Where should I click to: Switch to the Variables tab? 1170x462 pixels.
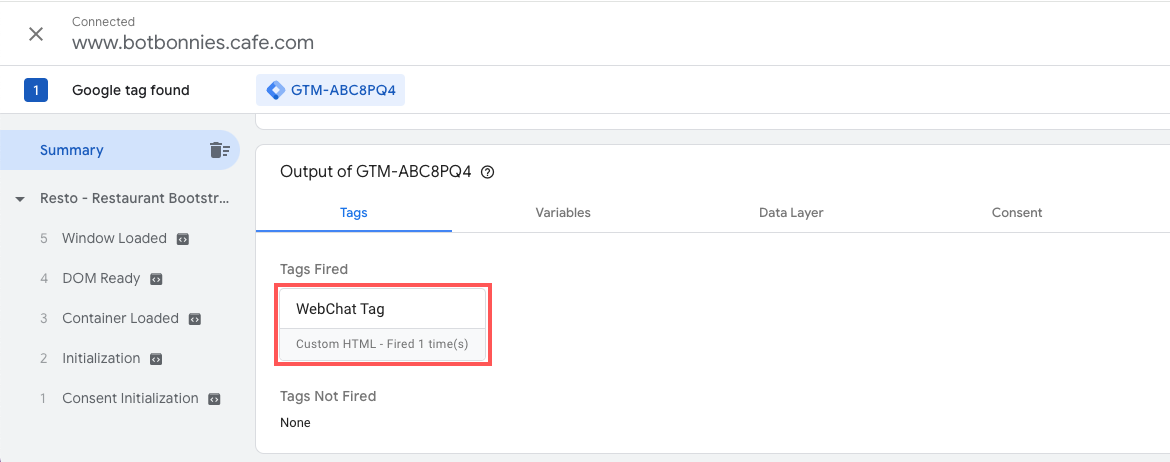pyautogui.click(x=563, y=213)
